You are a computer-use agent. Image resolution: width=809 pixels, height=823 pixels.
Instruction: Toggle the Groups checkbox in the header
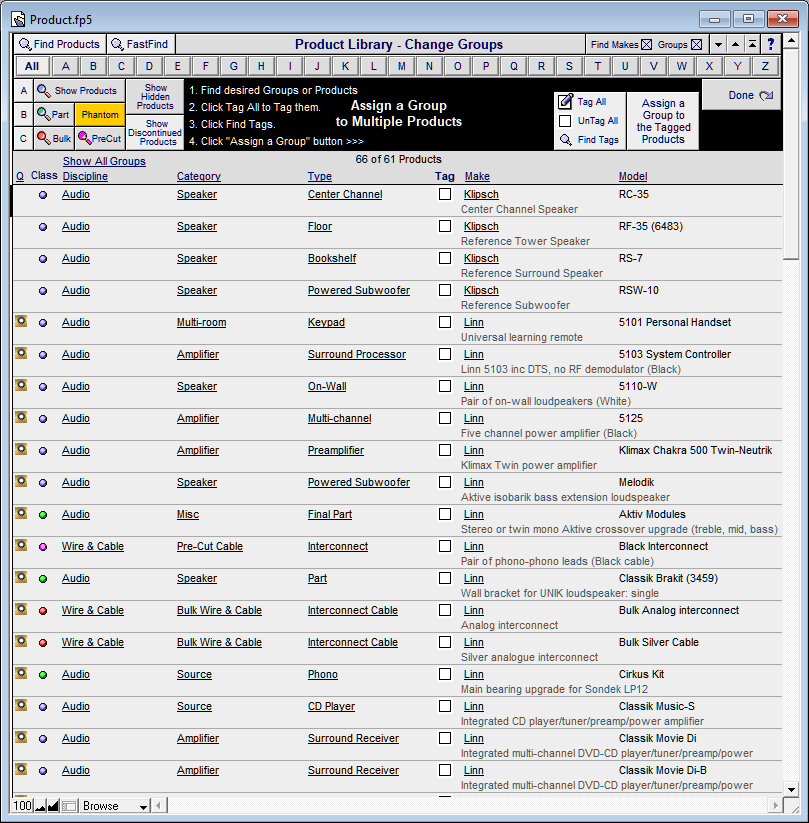696,45
